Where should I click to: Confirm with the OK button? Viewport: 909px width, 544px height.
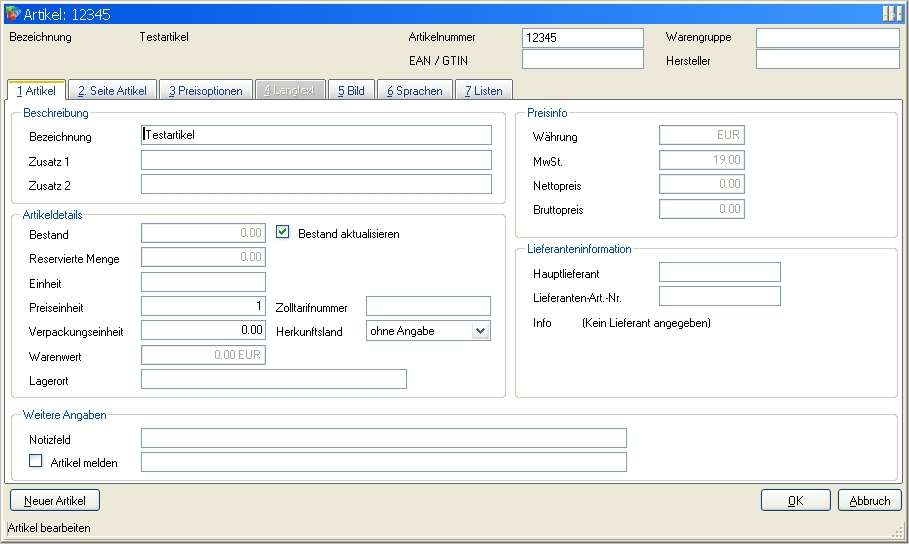795,500
